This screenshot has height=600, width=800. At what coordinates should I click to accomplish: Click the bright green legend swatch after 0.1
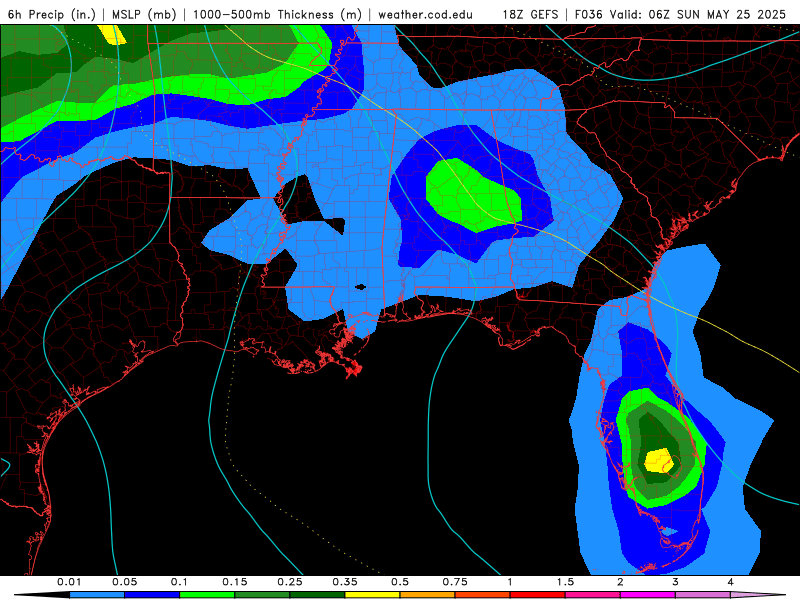[207, 595]
